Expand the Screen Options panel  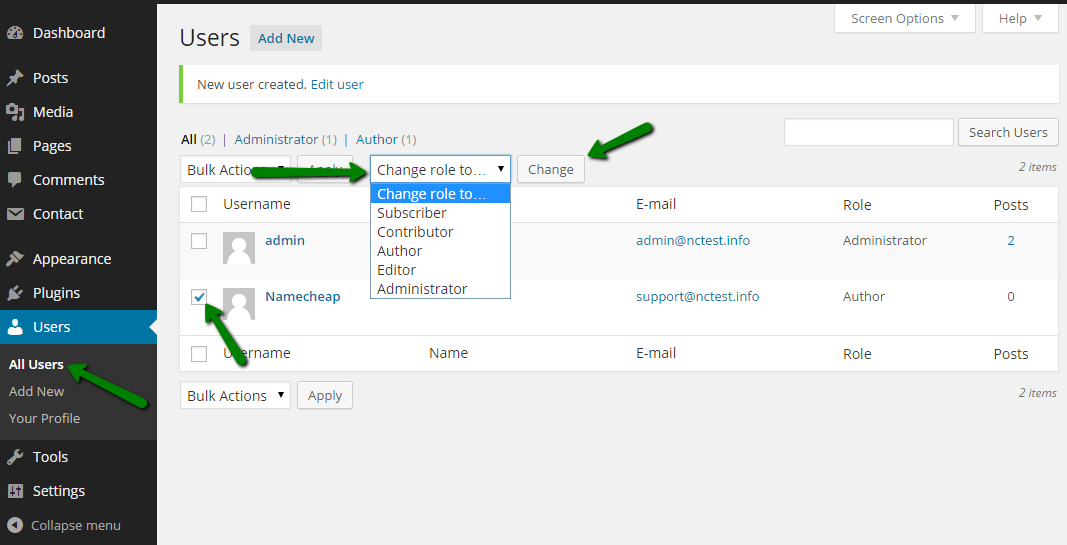coord(904,18)
